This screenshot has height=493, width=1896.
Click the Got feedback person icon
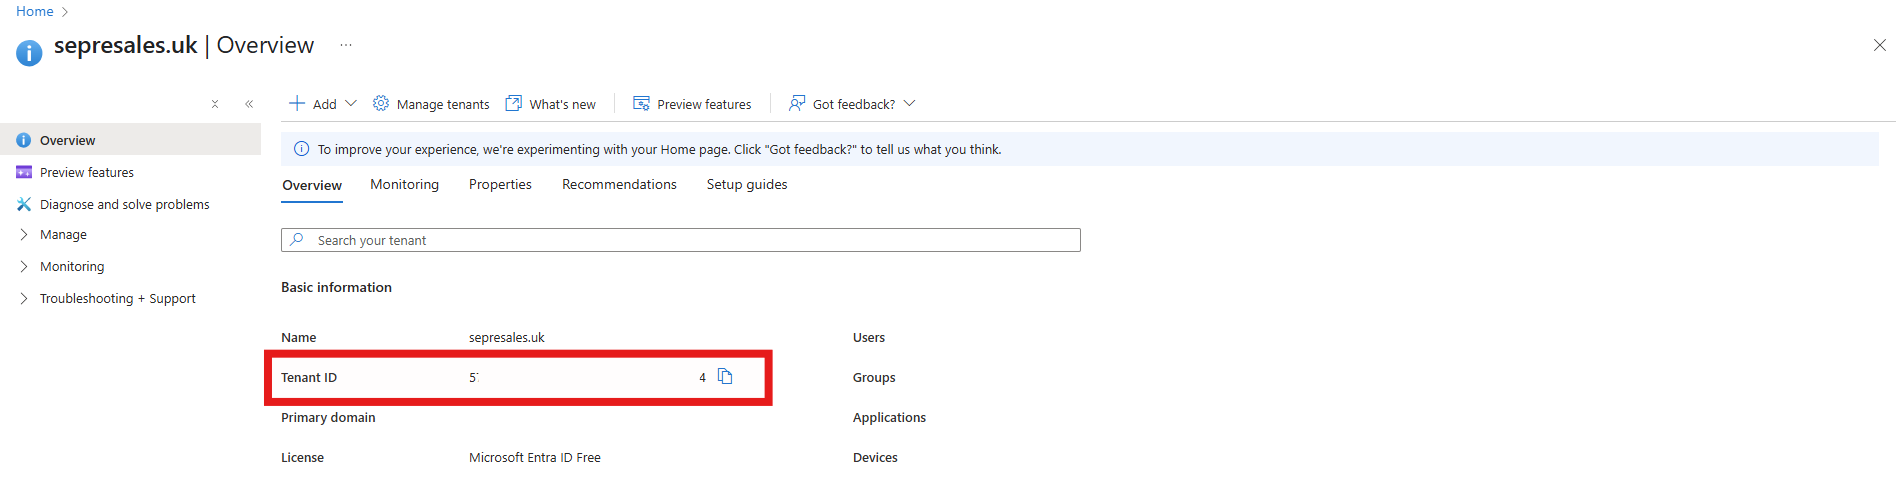pyautogui.click(x=797, y=103)
